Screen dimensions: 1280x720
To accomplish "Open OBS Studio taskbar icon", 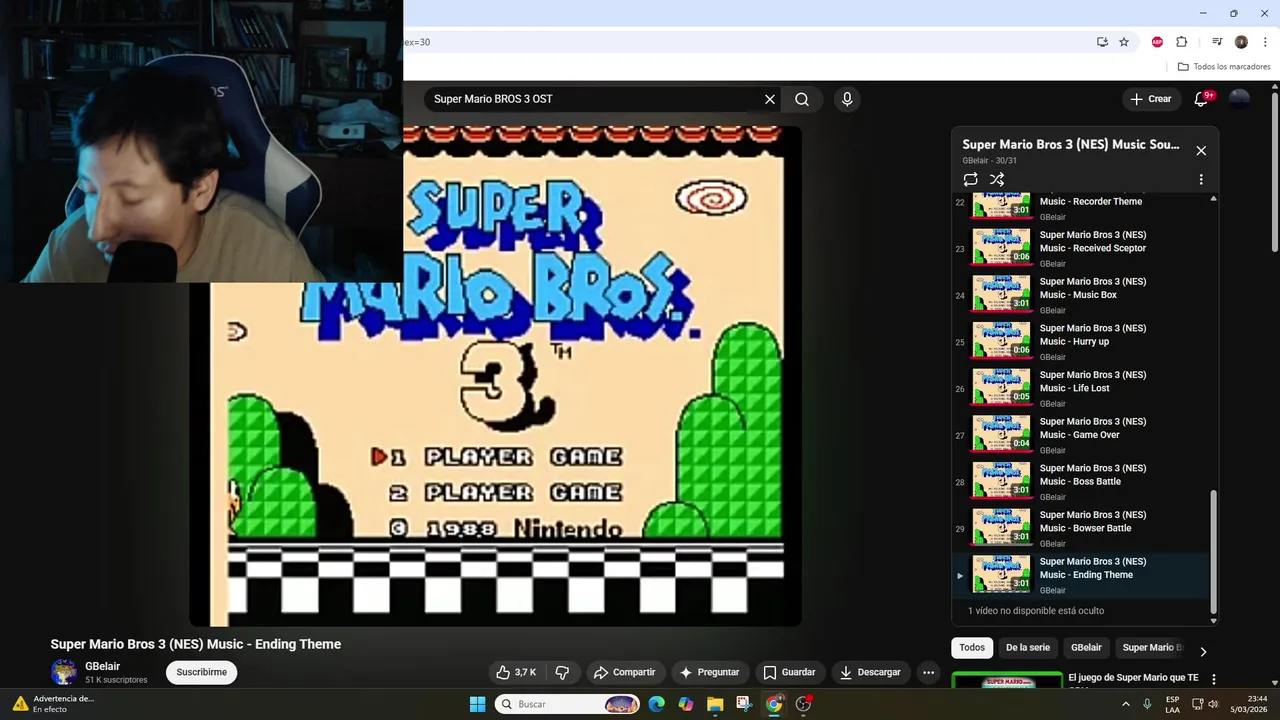I will point(803,704).
